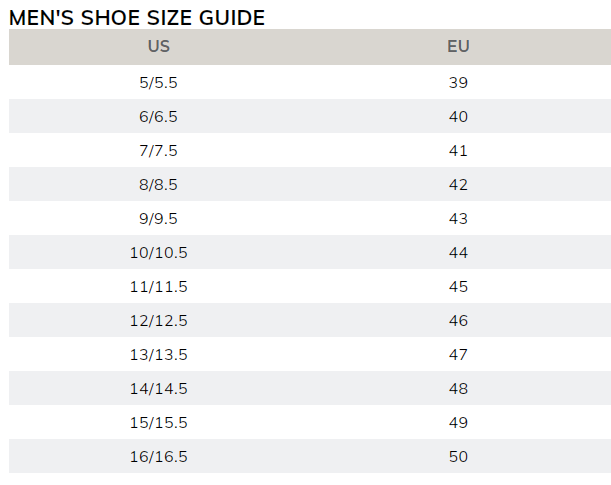This screenshot has width=611, height=485.
Task: Select the US size 5/5.5 cell
Action: pos(158,83)
